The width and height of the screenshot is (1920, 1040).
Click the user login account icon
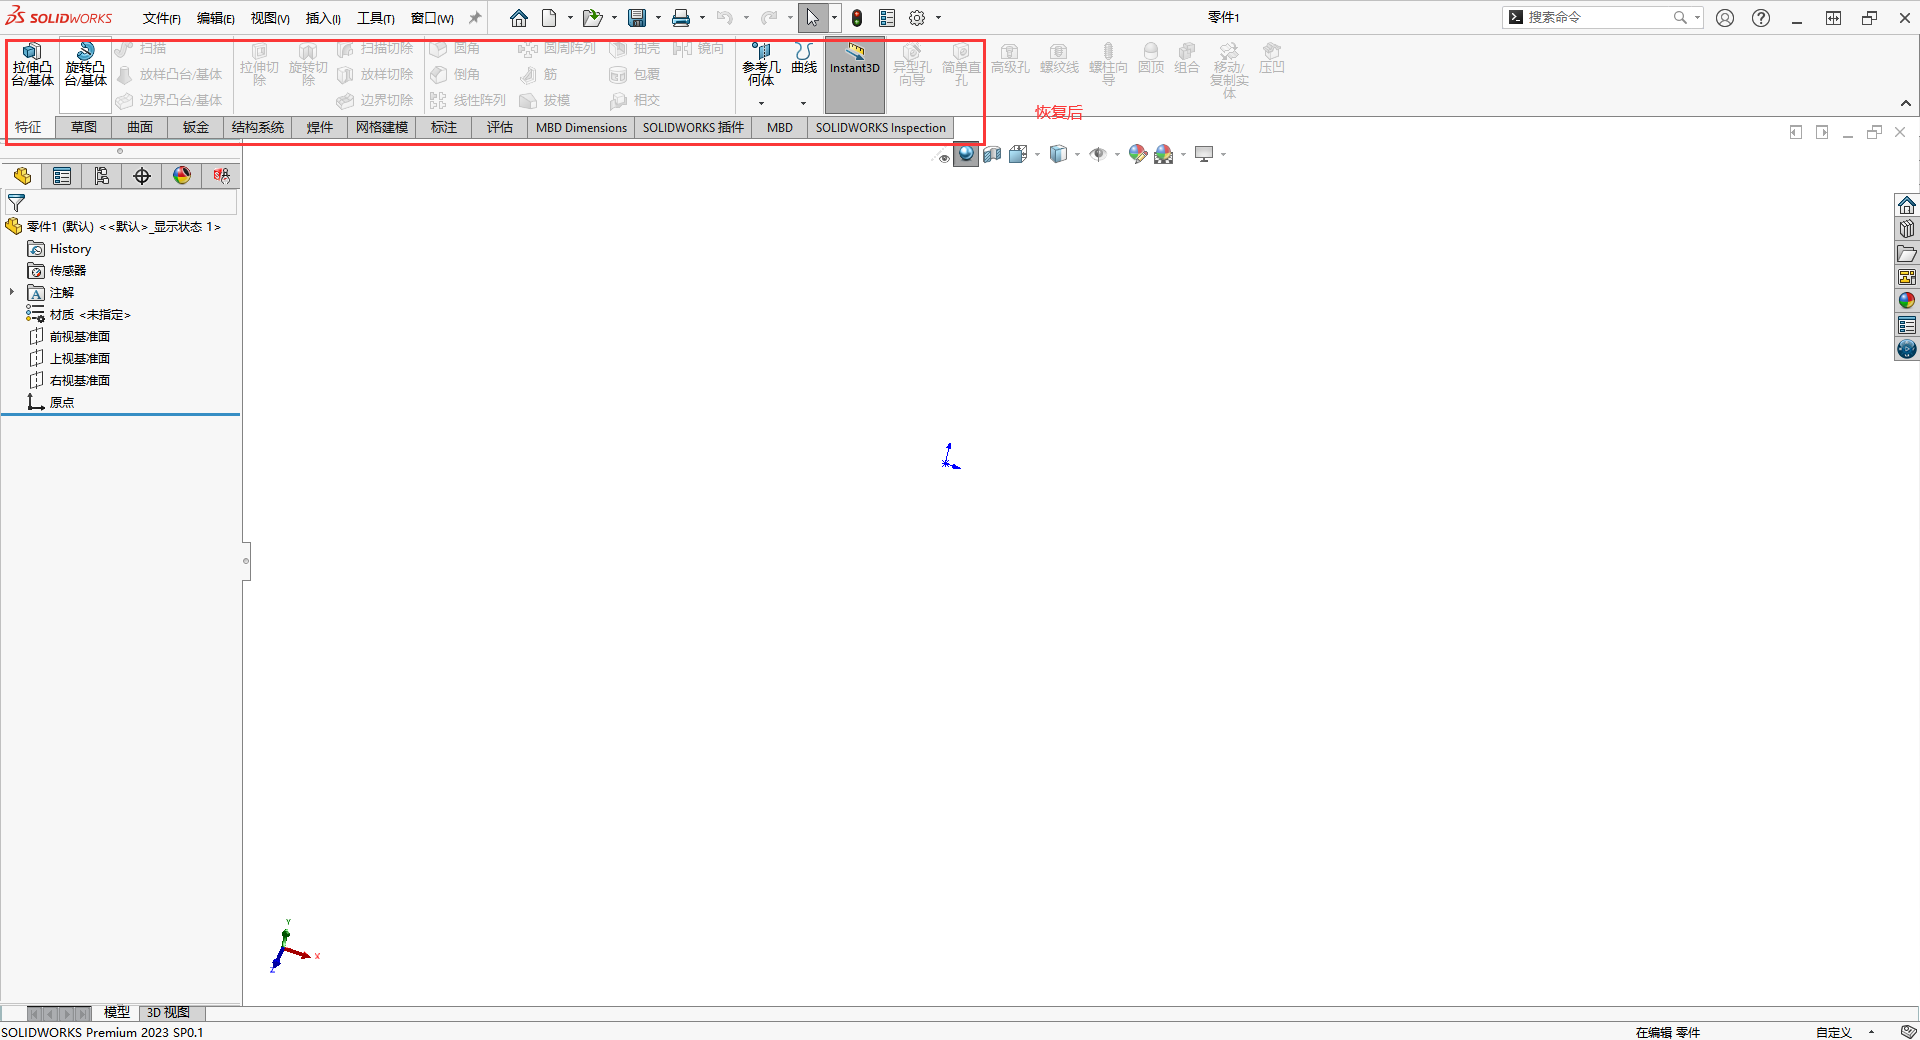[x=1725, y=18]
